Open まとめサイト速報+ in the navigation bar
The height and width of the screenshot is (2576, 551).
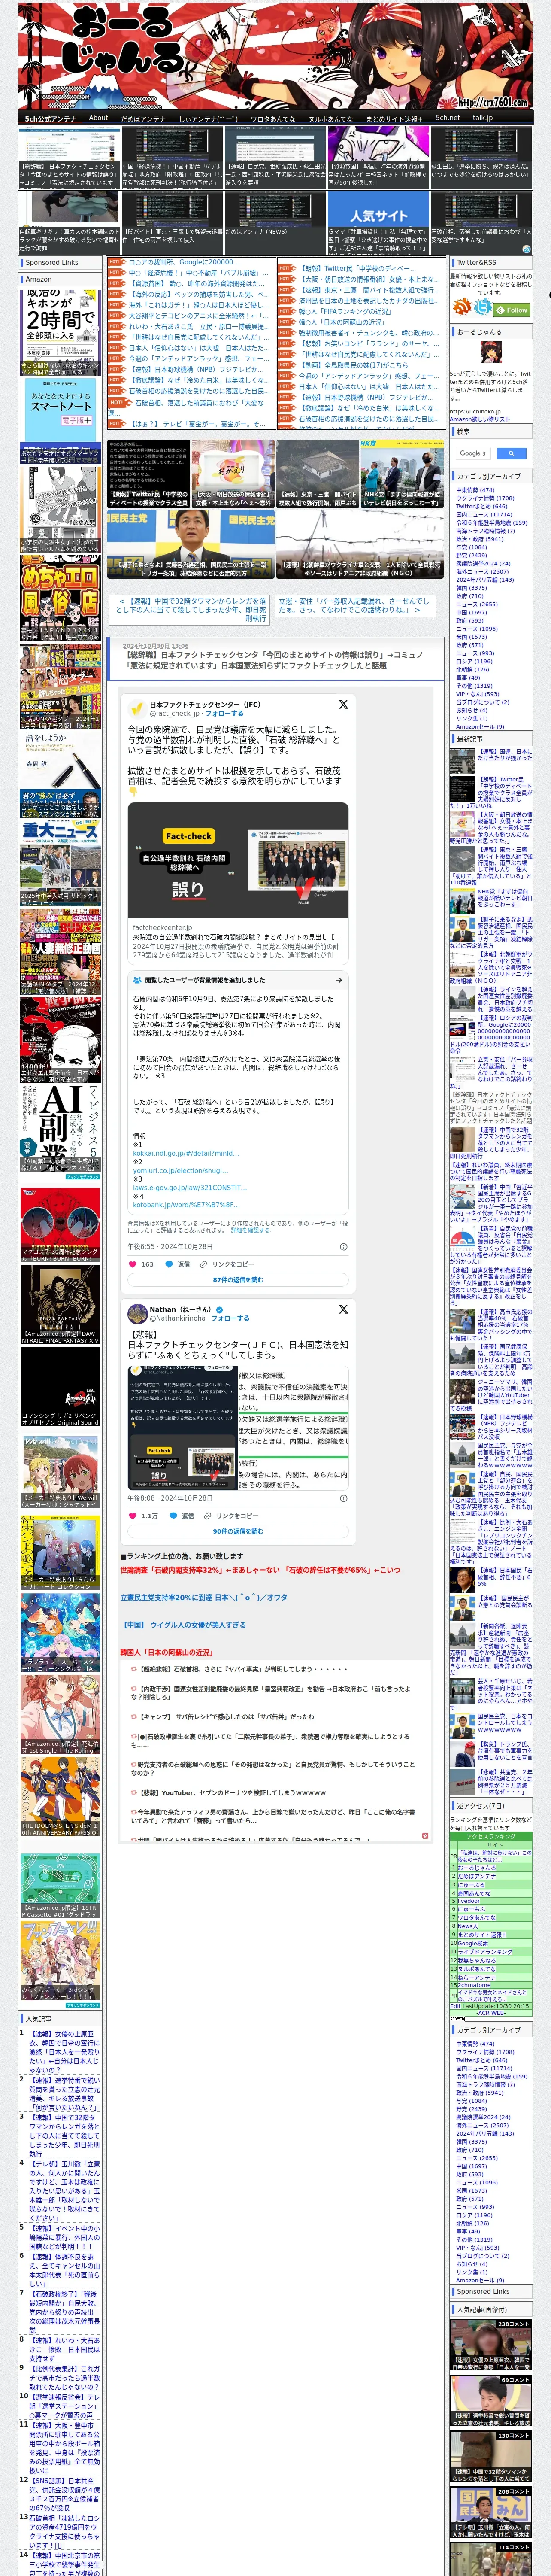coord(394,118)
